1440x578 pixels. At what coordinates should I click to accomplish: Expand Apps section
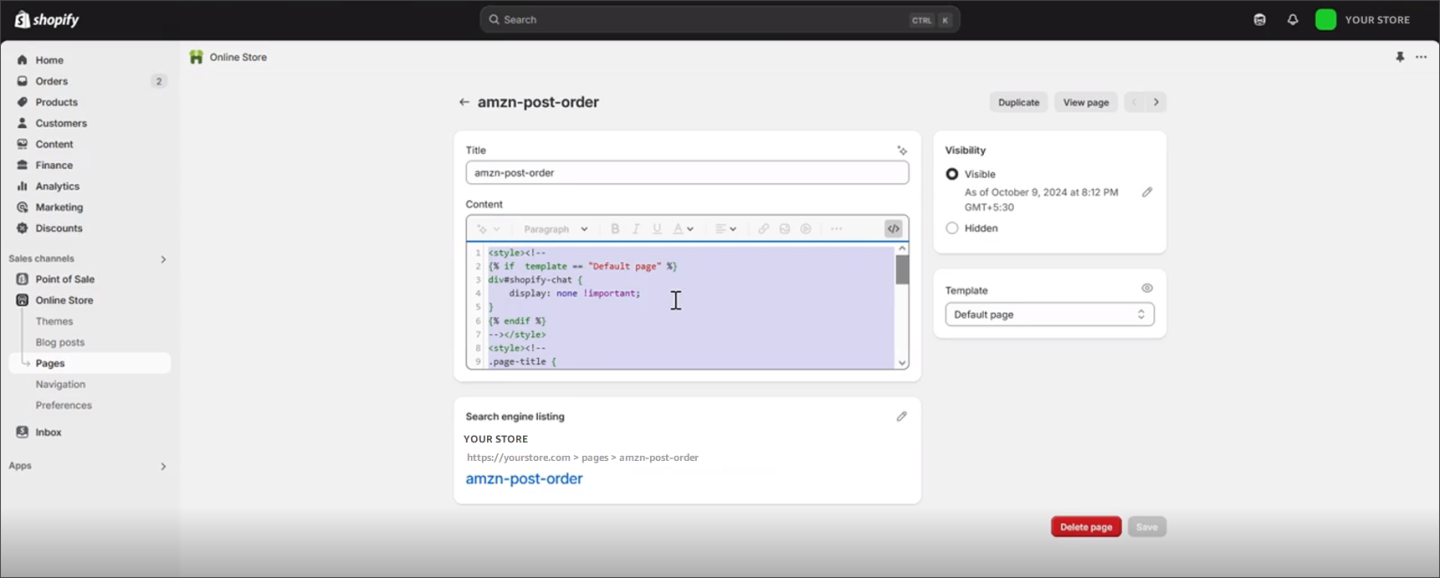pyautogui.click(x=163, y=466)
